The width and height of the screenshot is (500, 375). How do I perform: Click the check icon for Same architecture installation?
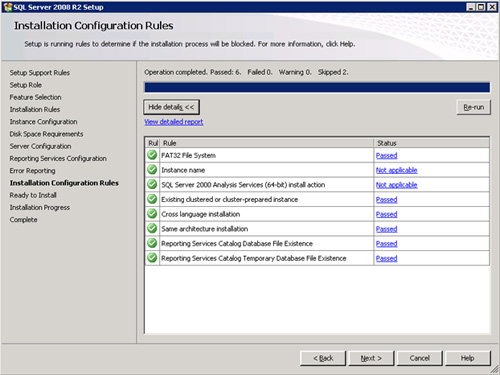pyautogui.click(x=152, y=228)
